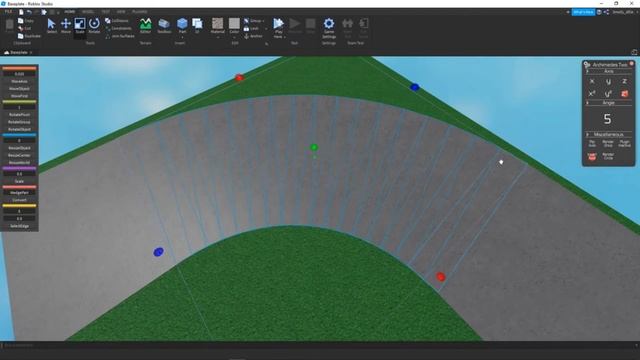Activate the Rotate tool
The image size is (640, 360).
(x=94, y=26)
